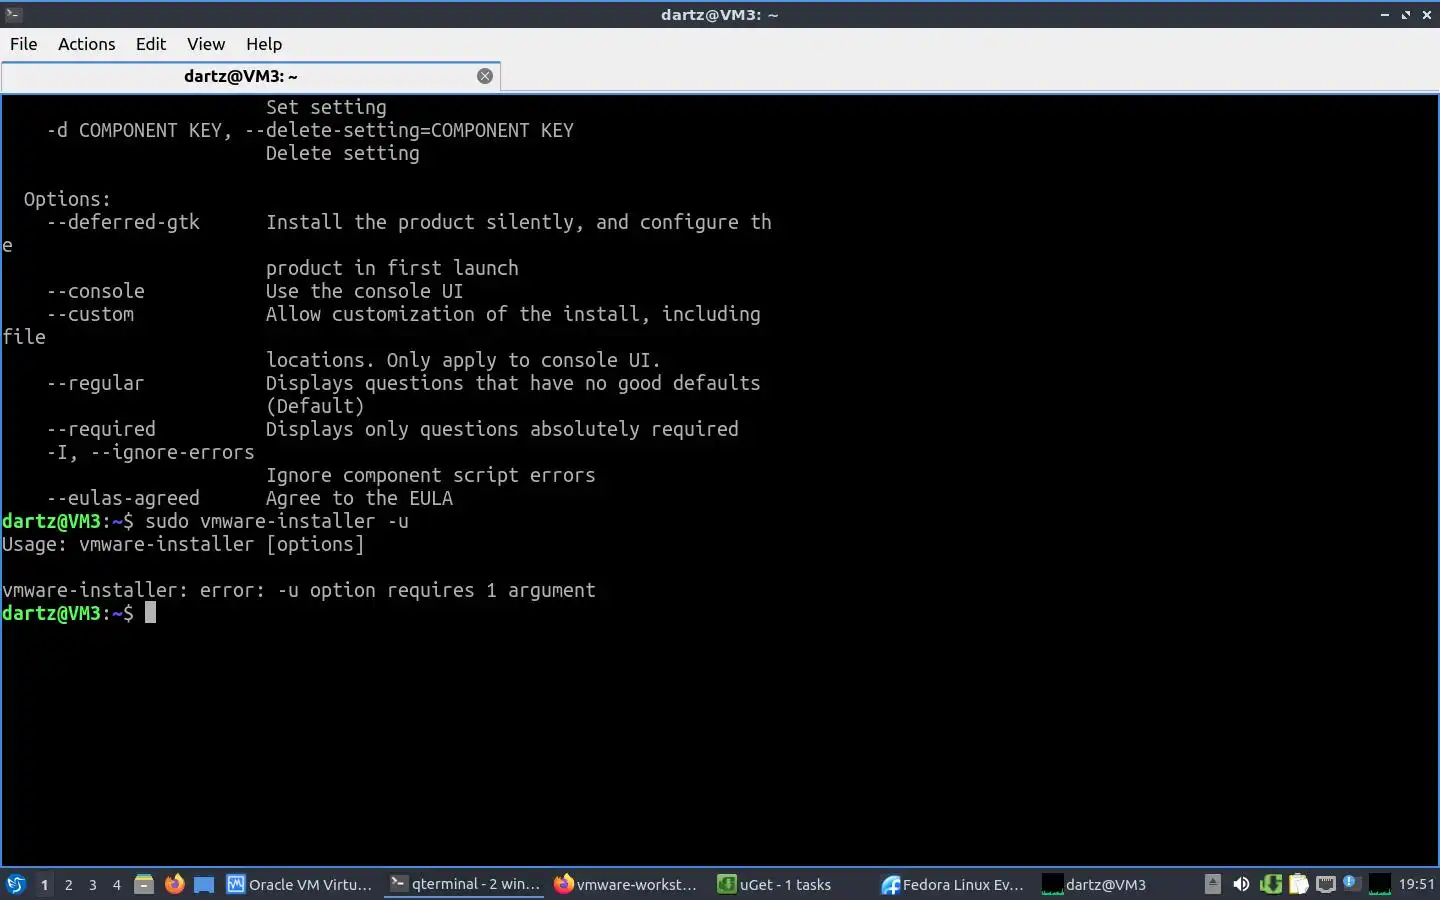This screenshot has height=900, width=1440.
Task: Click the 'Usage: vmware-installer [options]' line
Action: click(x=183, y=544)
